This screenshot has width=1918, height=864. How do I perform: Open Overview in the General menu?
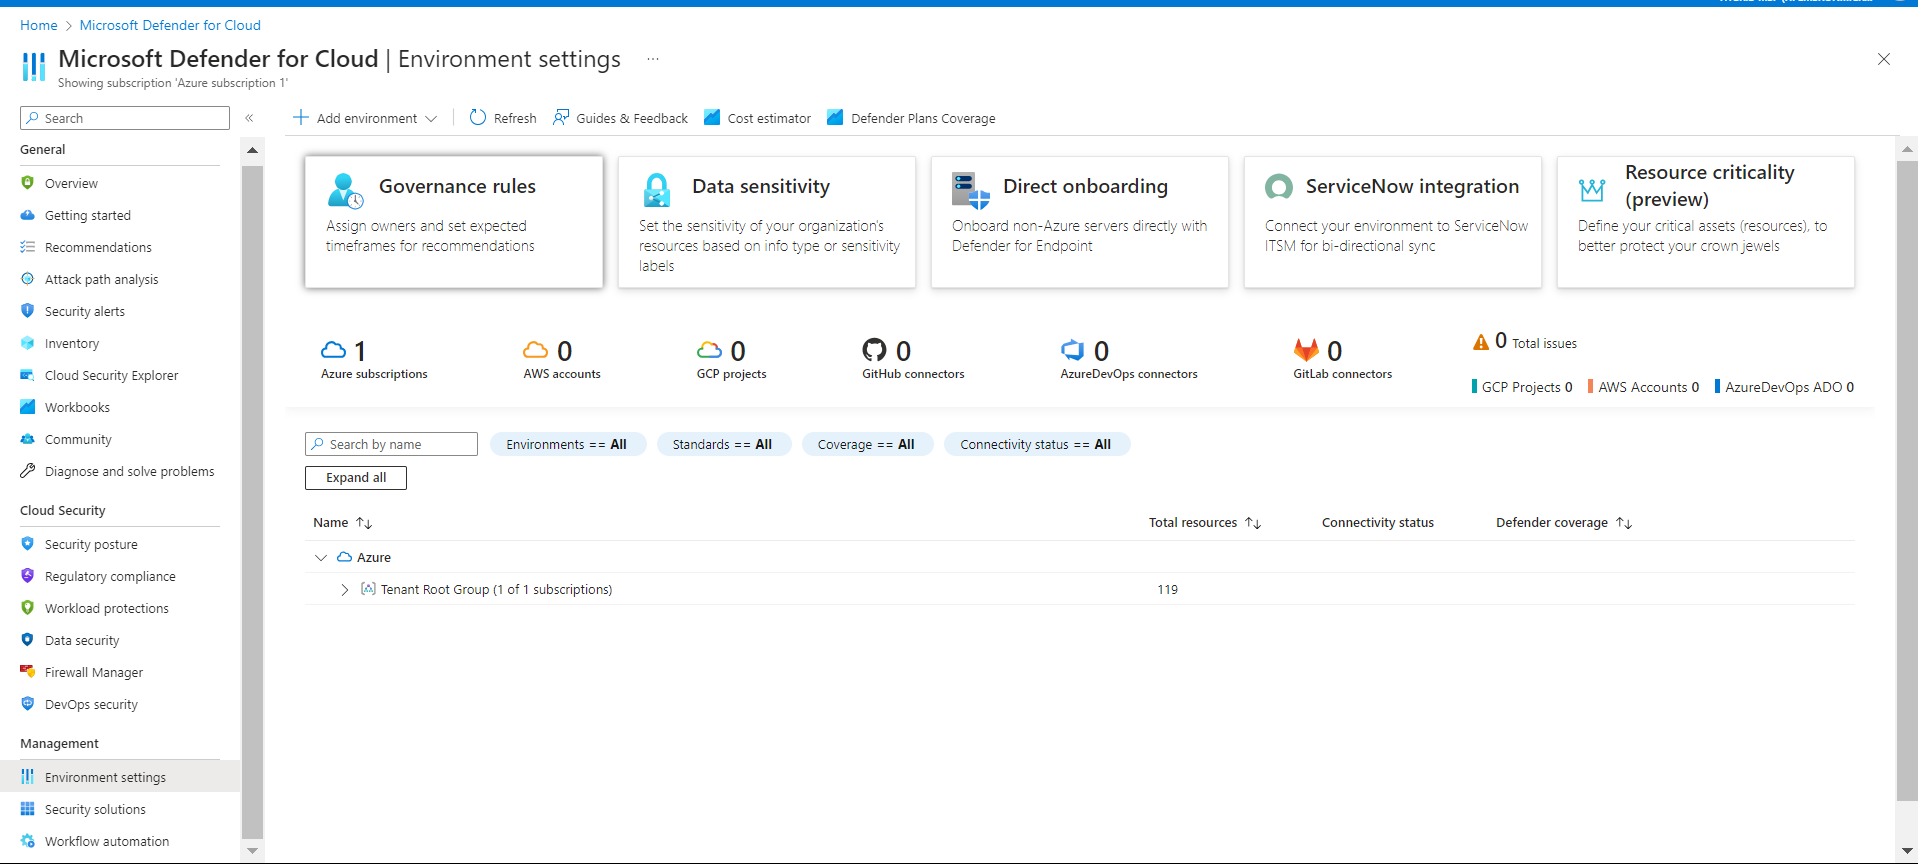71,183
